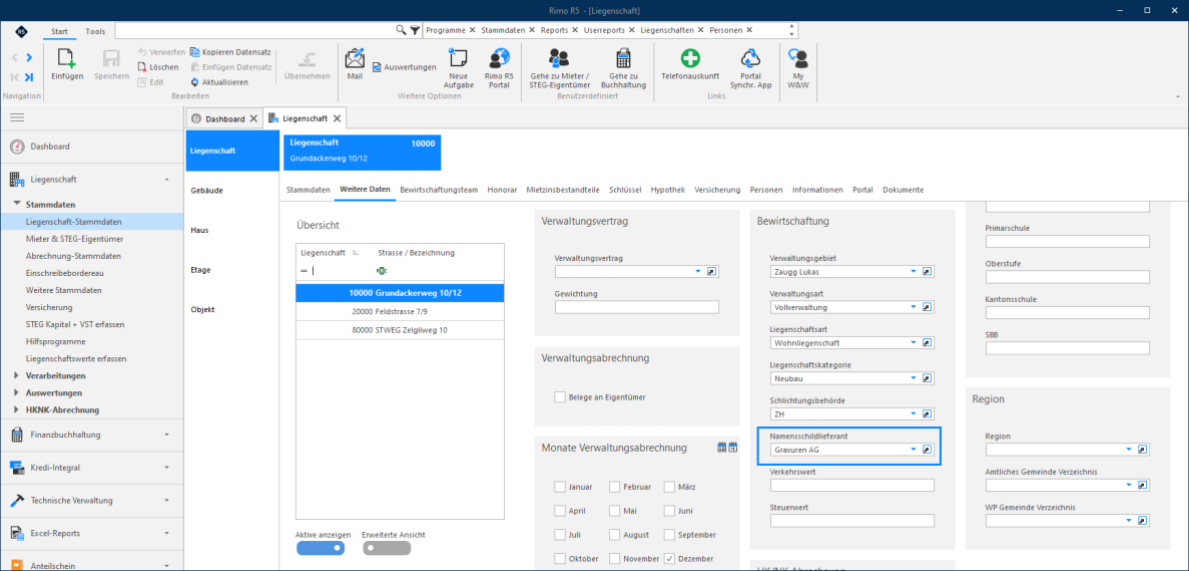
Task: Check the Januar month box
Action: pyautogui.click(x=560, y=487)
